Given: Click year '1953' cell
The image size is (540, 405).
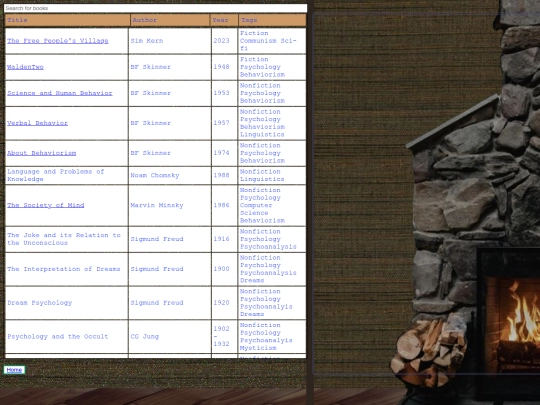Looking at the screenshot, I should click(x=225, y=93).
